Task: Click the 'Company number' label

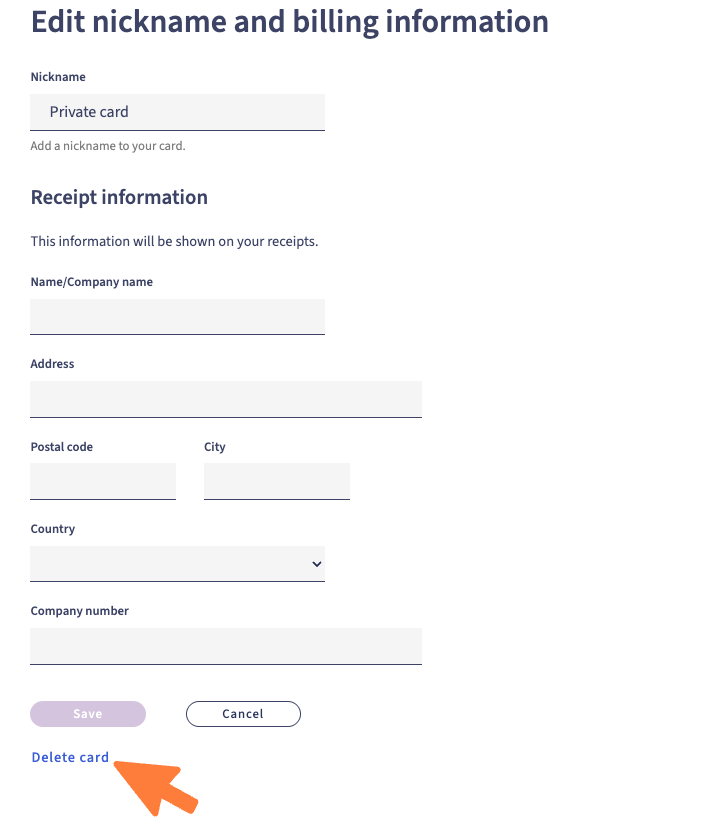Action: [80, 611]
